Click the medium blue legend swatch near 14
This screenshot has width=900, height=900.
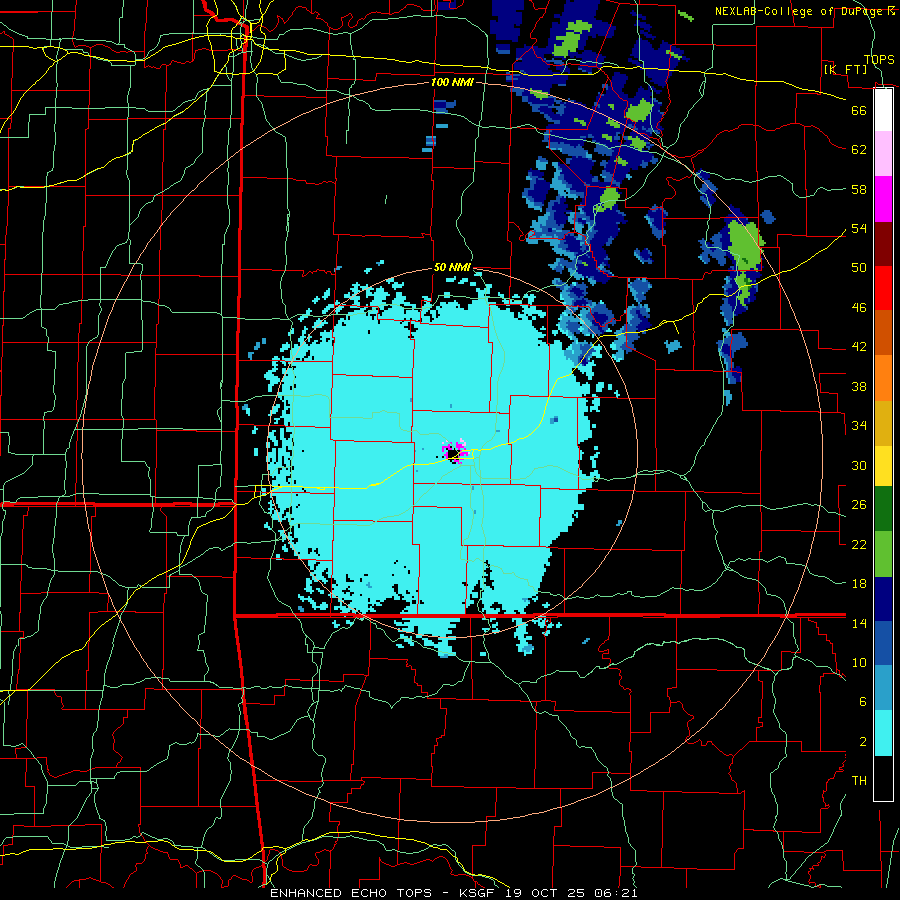pos(883,643)
